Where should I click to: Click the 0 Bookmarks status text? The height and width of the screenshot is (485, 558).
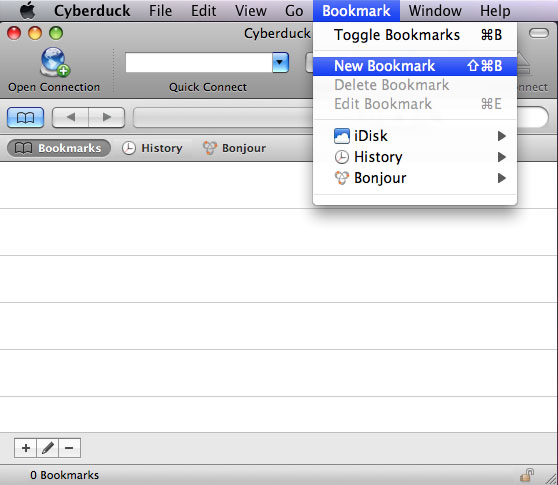click(64, 475)
